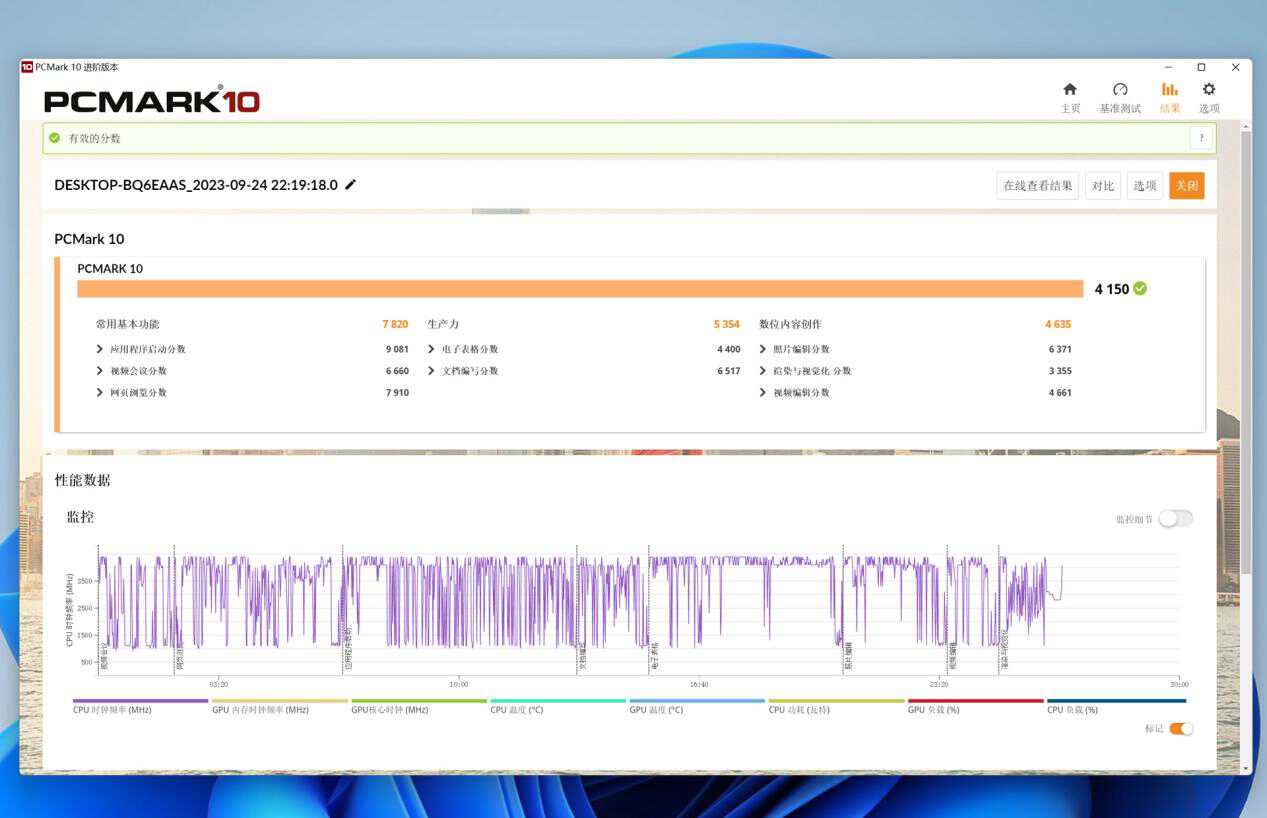The width and height of the screenshot is (1267, 818).
Task: Click the orange PCMARK 10 total score bar
Action: (x=580, y=288)
